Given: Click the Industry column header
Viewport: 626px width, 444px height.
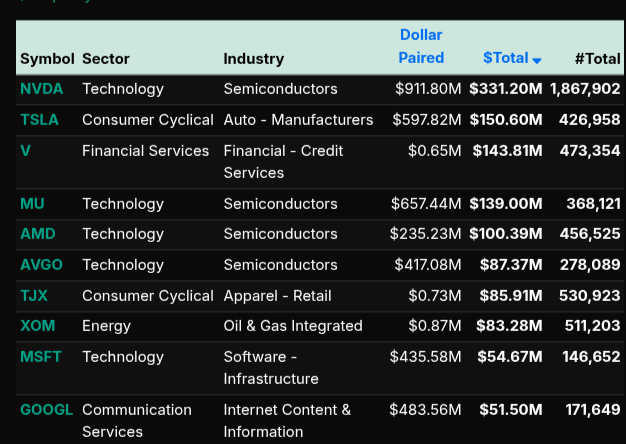Looking at the screenshot, I should coord(254,59).
